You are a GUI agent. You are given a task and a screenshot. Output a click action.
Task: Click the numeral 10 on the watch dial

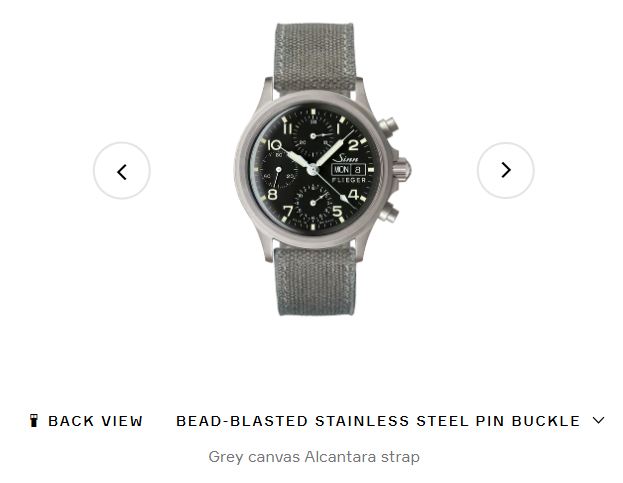274,145
